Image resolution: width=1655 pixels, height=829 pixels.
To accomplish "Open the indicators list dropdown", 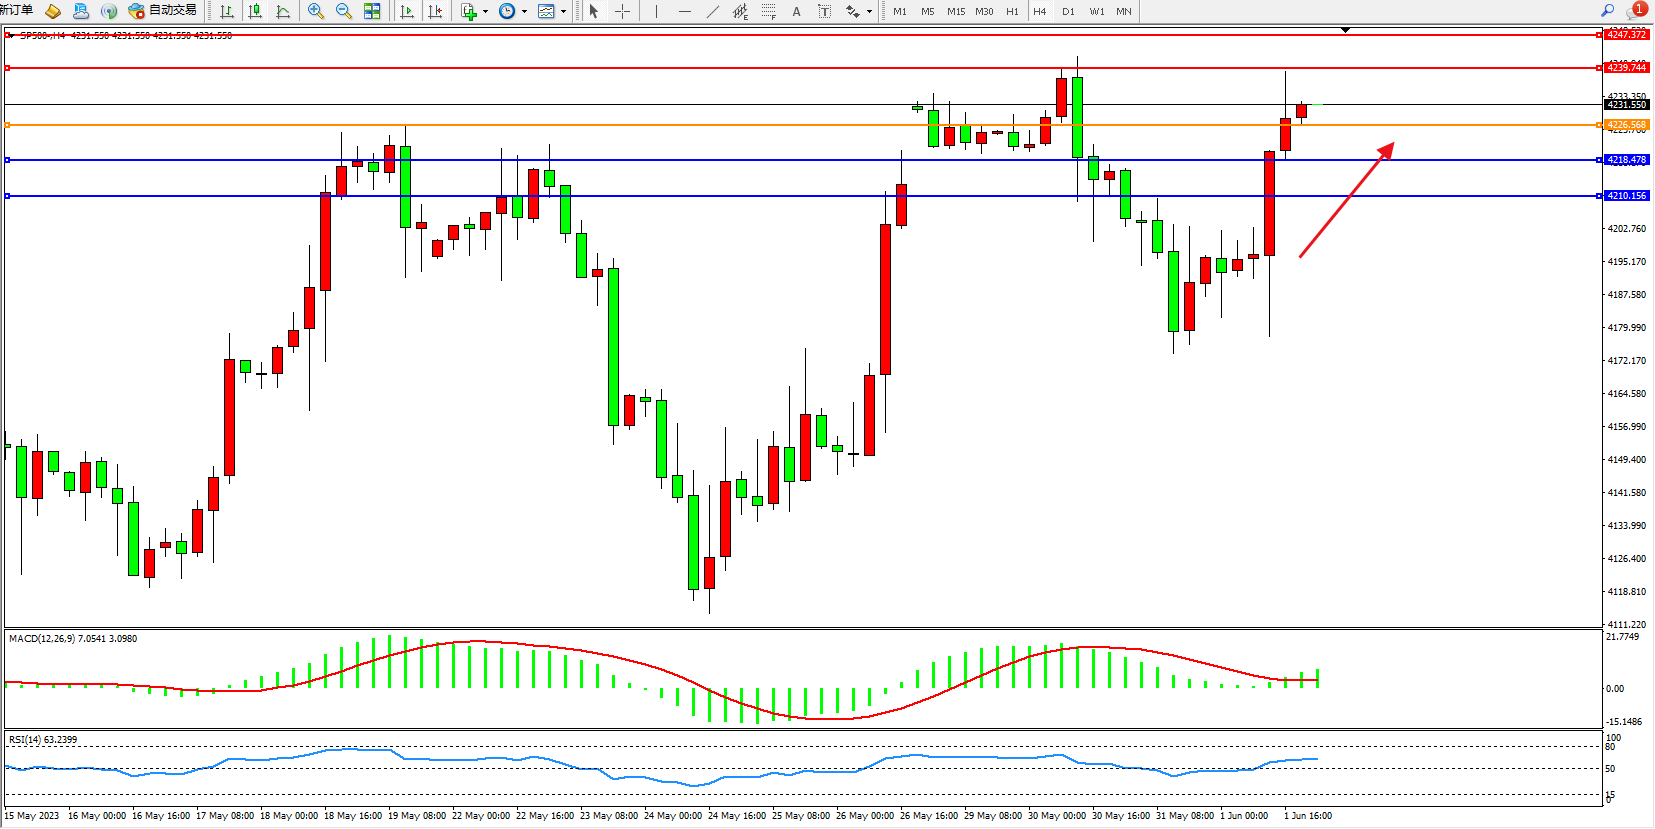I will tap(473, 11).
